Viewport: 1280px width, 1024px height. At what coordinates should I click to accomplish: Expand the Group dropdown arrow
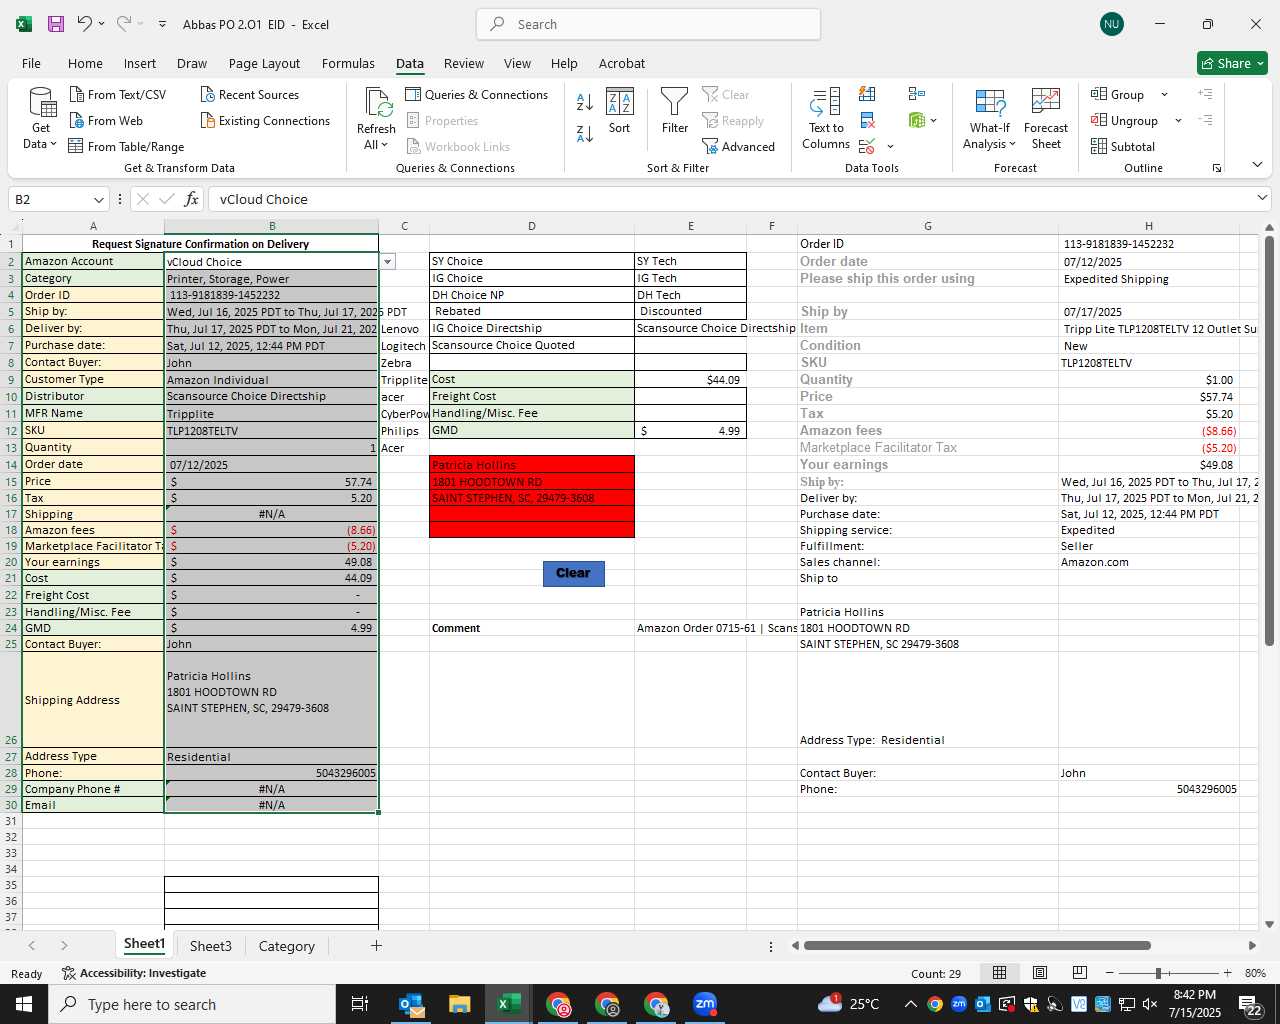[1164, 95]
